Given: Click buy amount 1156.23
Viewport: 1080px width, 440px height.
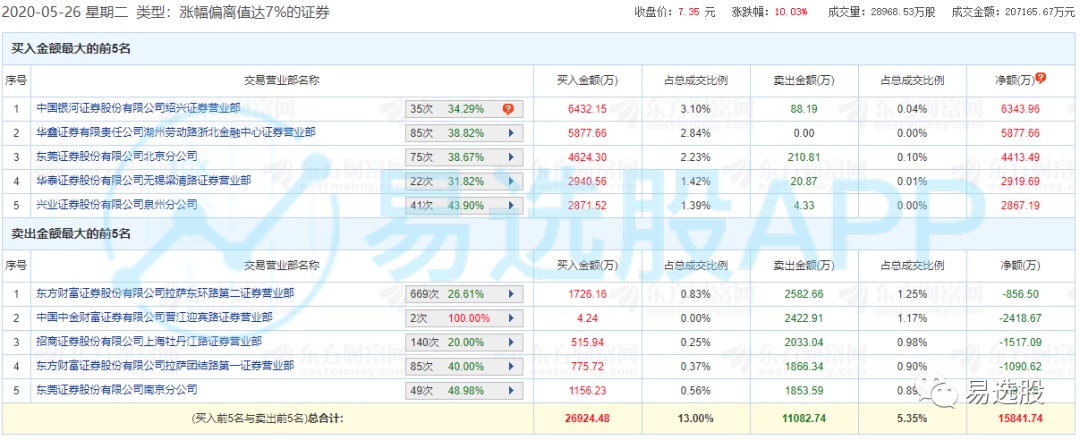Looking at the screenshot, I should [x=587, y=390].
